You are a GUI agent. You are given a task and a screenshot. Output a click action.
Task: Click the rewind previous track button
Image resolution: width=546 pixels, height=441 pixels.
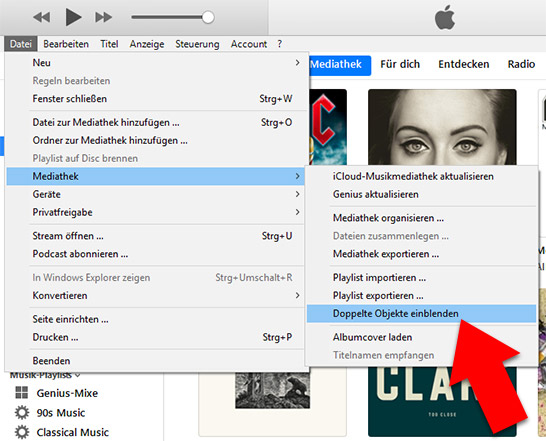pyautogui.click(x=42, y=17)
